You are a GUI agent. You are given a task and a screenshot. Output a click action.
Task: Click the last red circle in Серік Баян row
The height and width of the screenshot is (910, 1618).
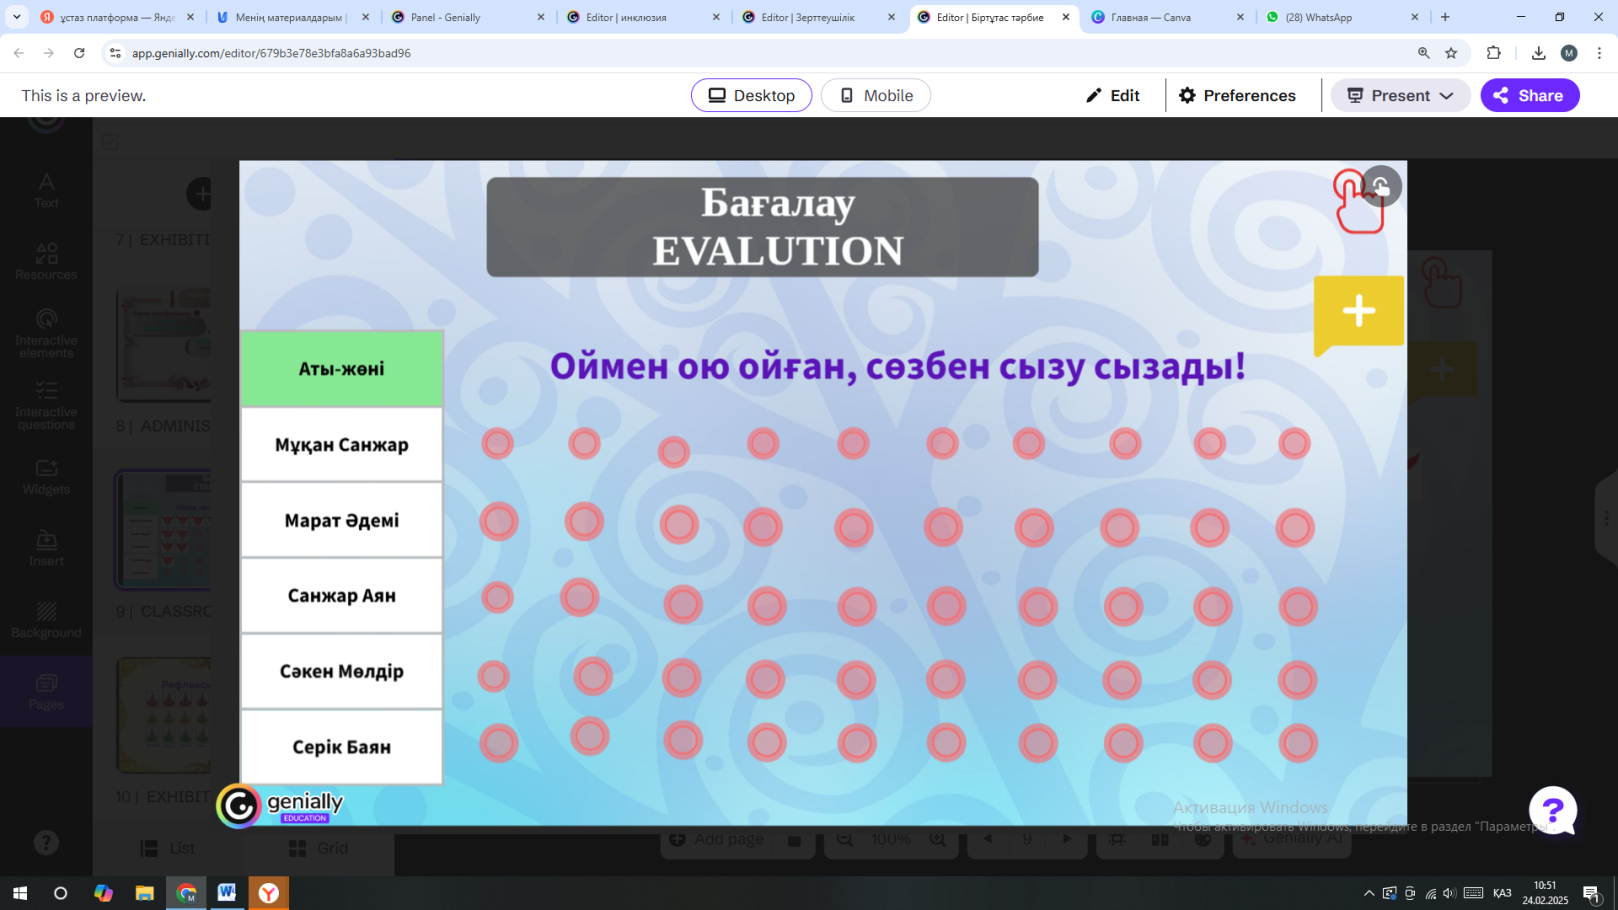(x=1298, y=743)
